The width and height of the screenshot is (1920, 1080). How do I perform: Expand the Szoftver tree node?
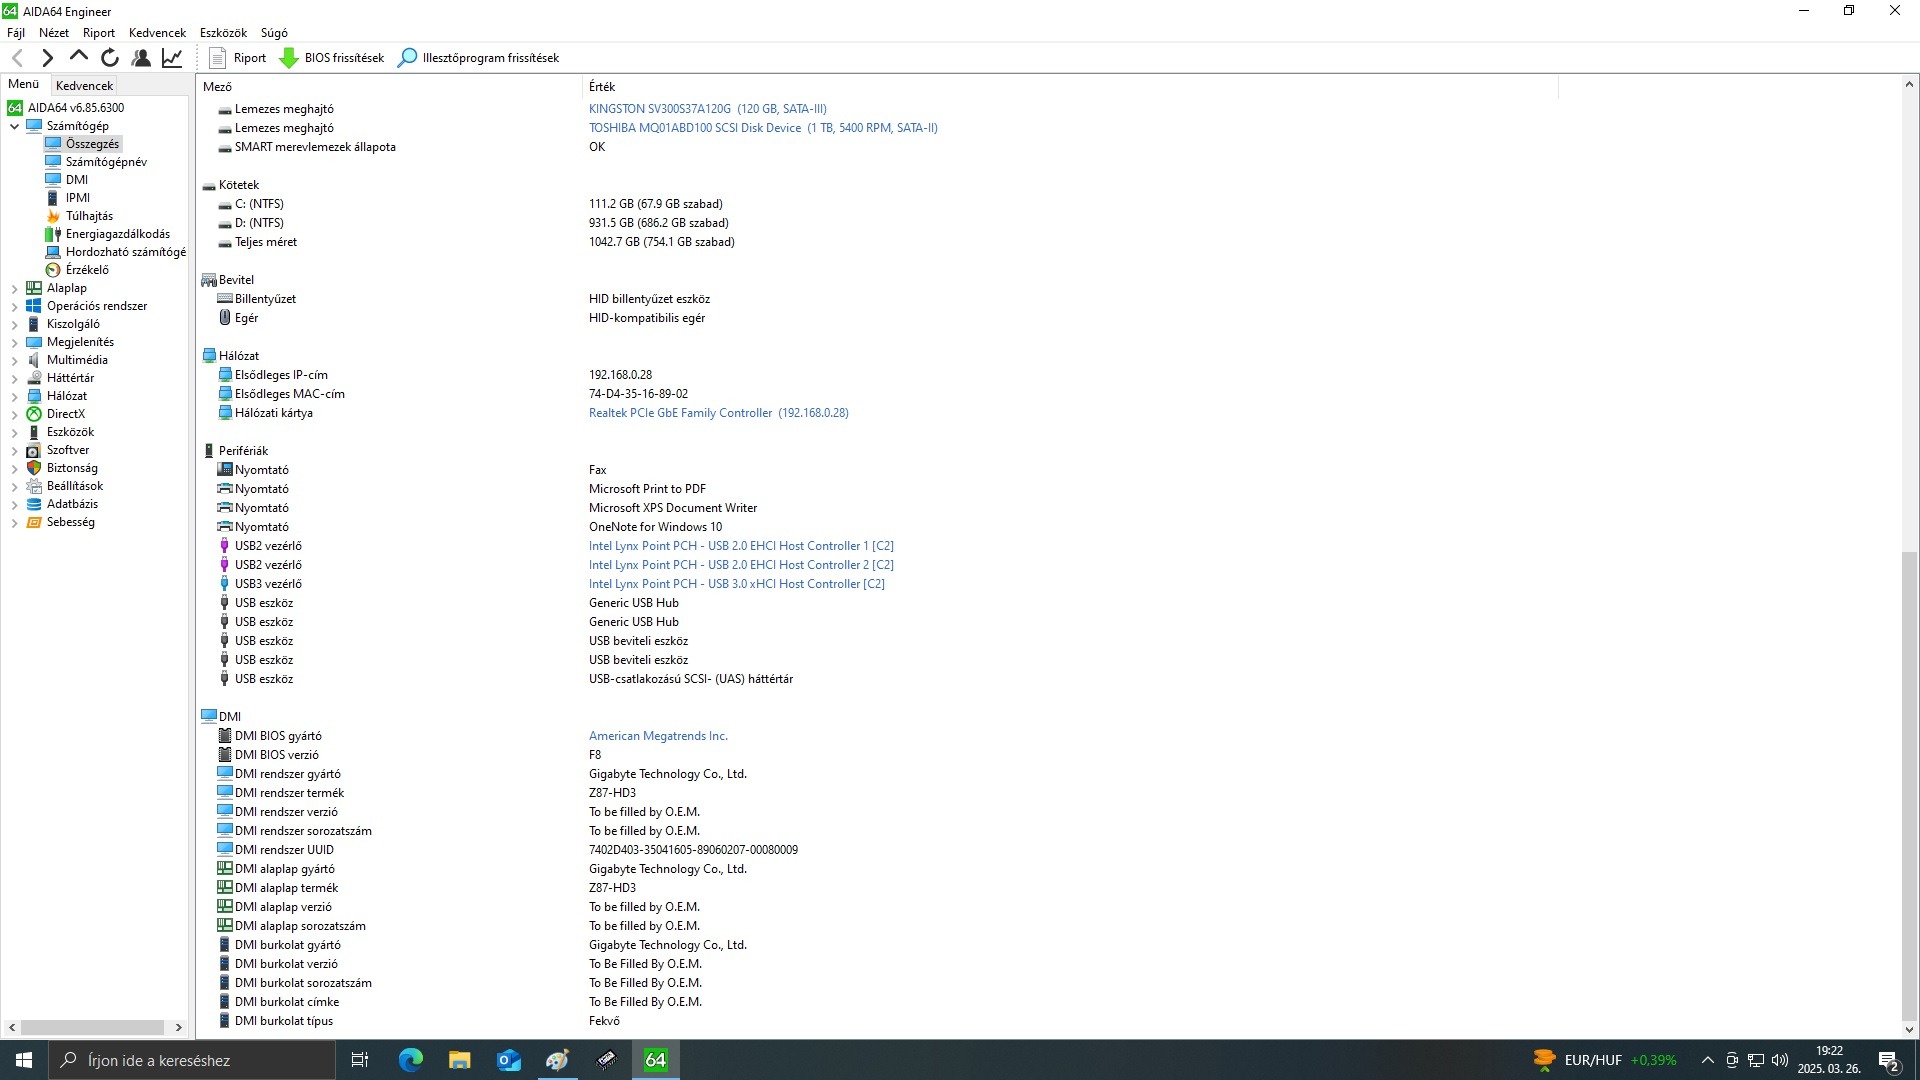click(14, 450)
